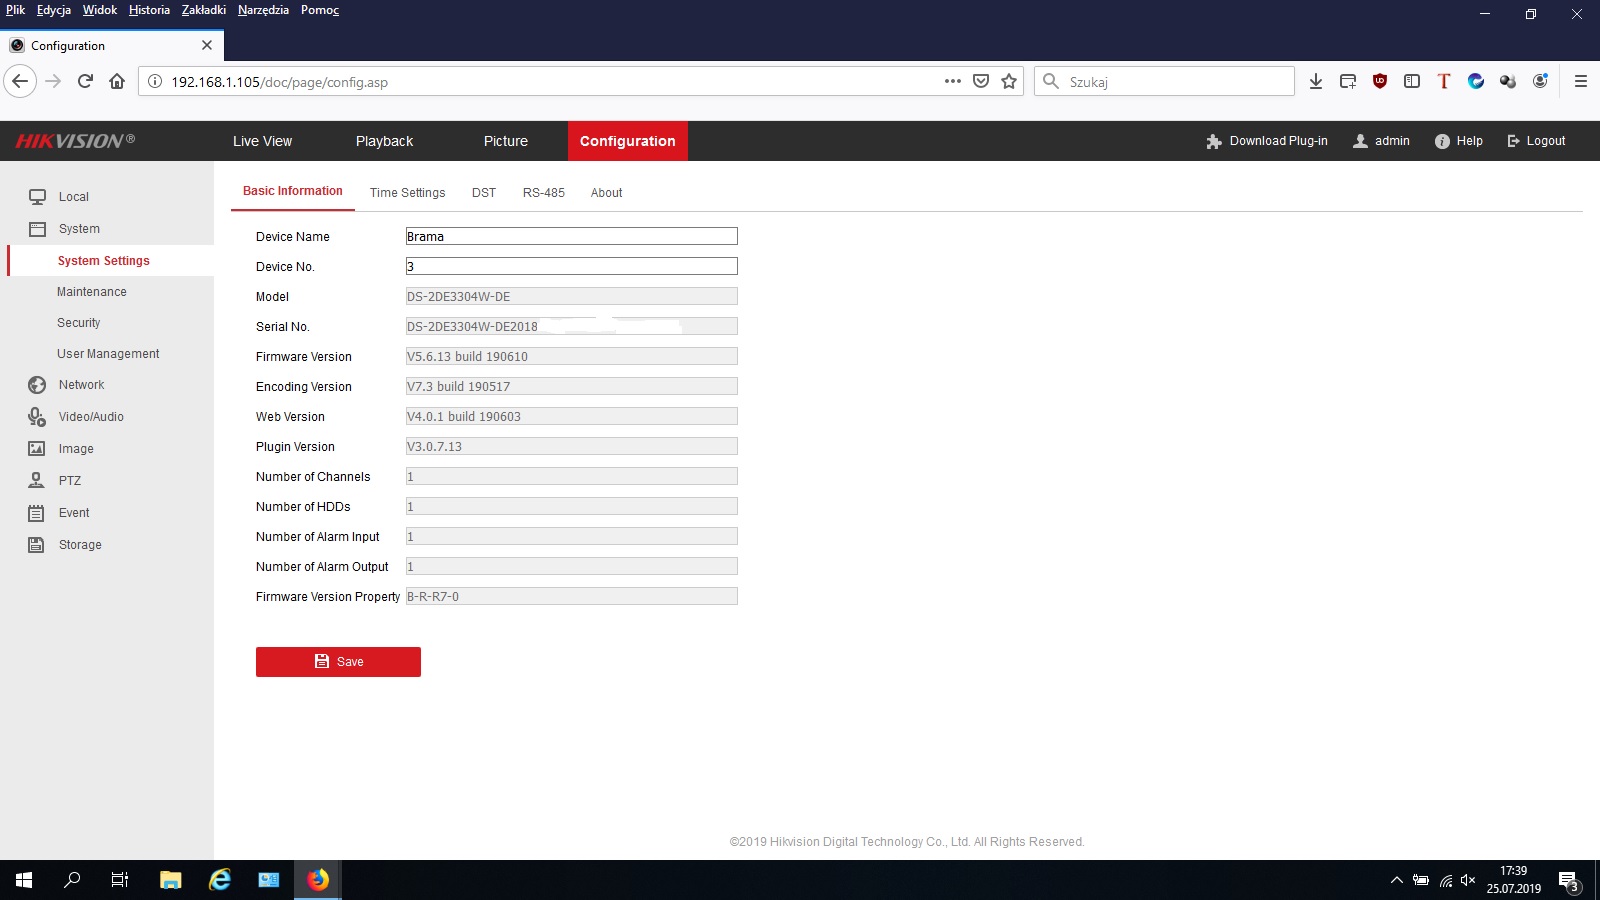Click the Device Name input field
Image resolution: width=1600 pixels, height=900 pixels.
coord(571,237)
